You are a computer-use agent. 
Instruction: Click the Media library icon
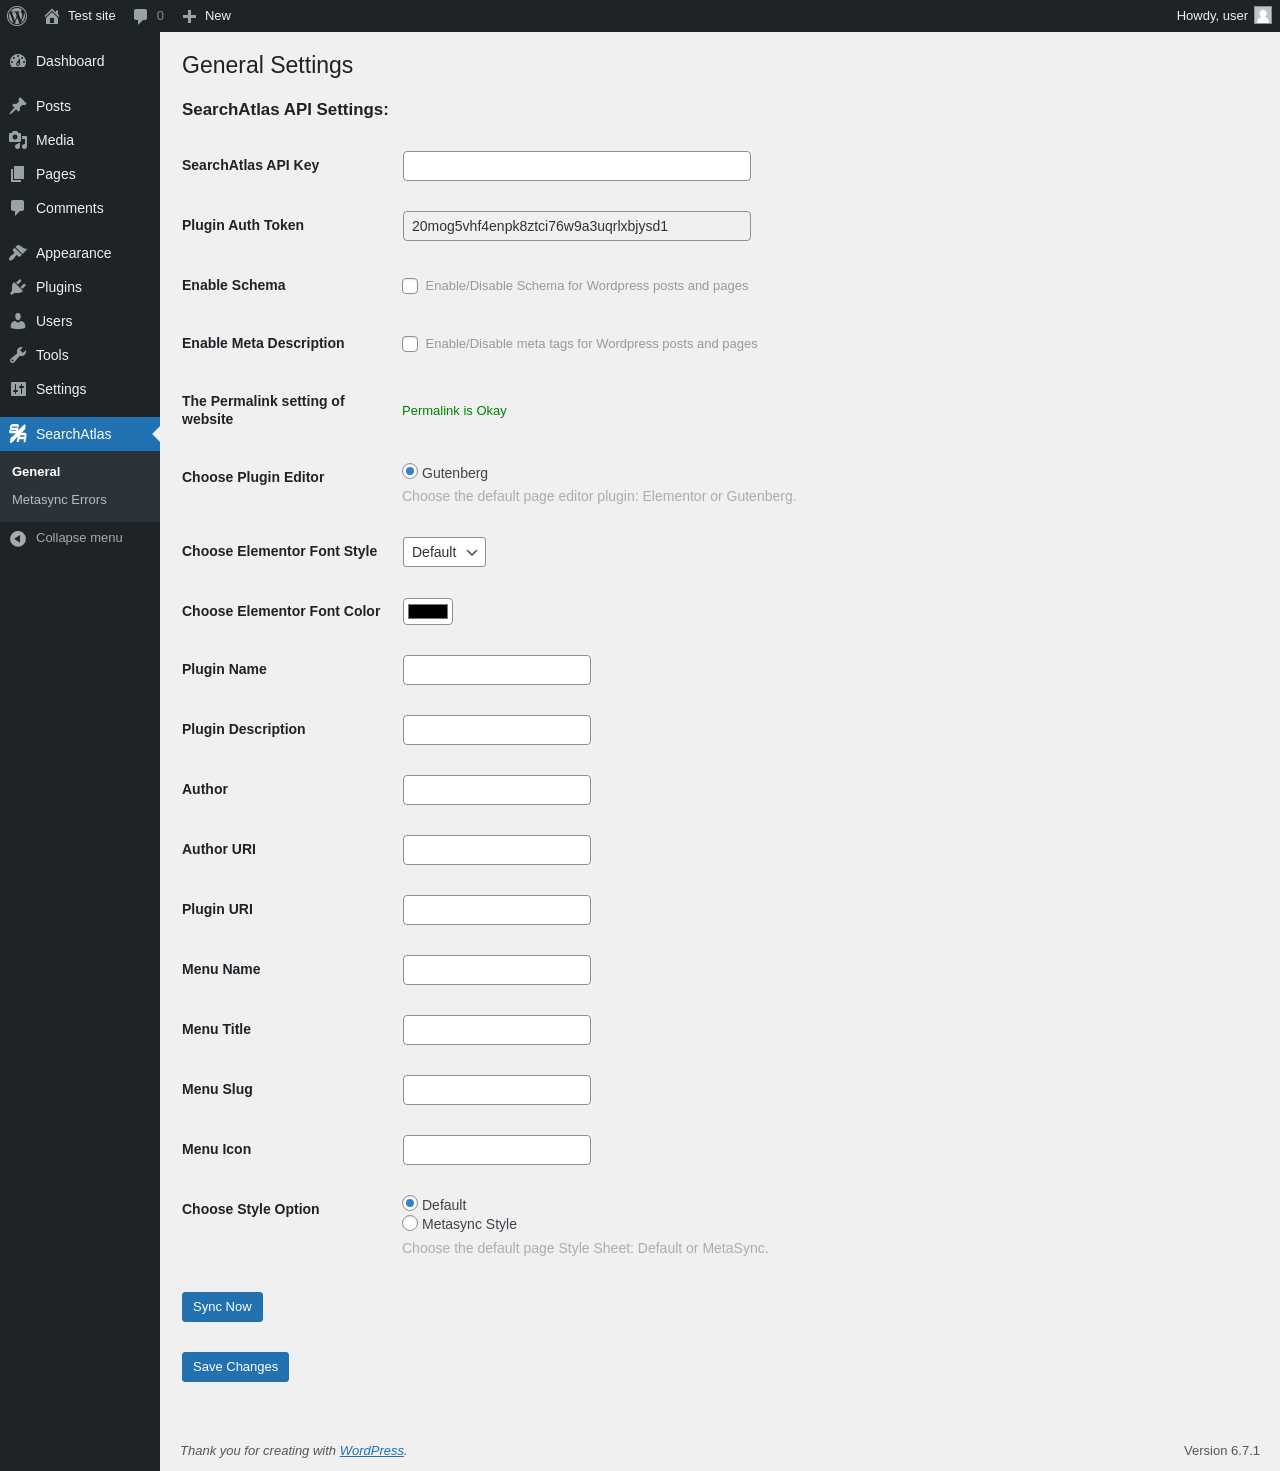click(x=18, y=140)
